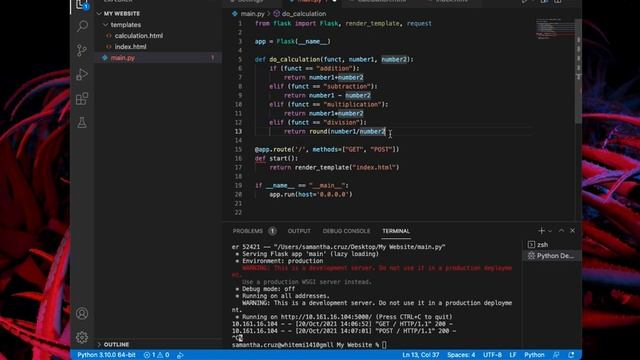Click the terminal prompt input cursor

(x=384, y=345)
